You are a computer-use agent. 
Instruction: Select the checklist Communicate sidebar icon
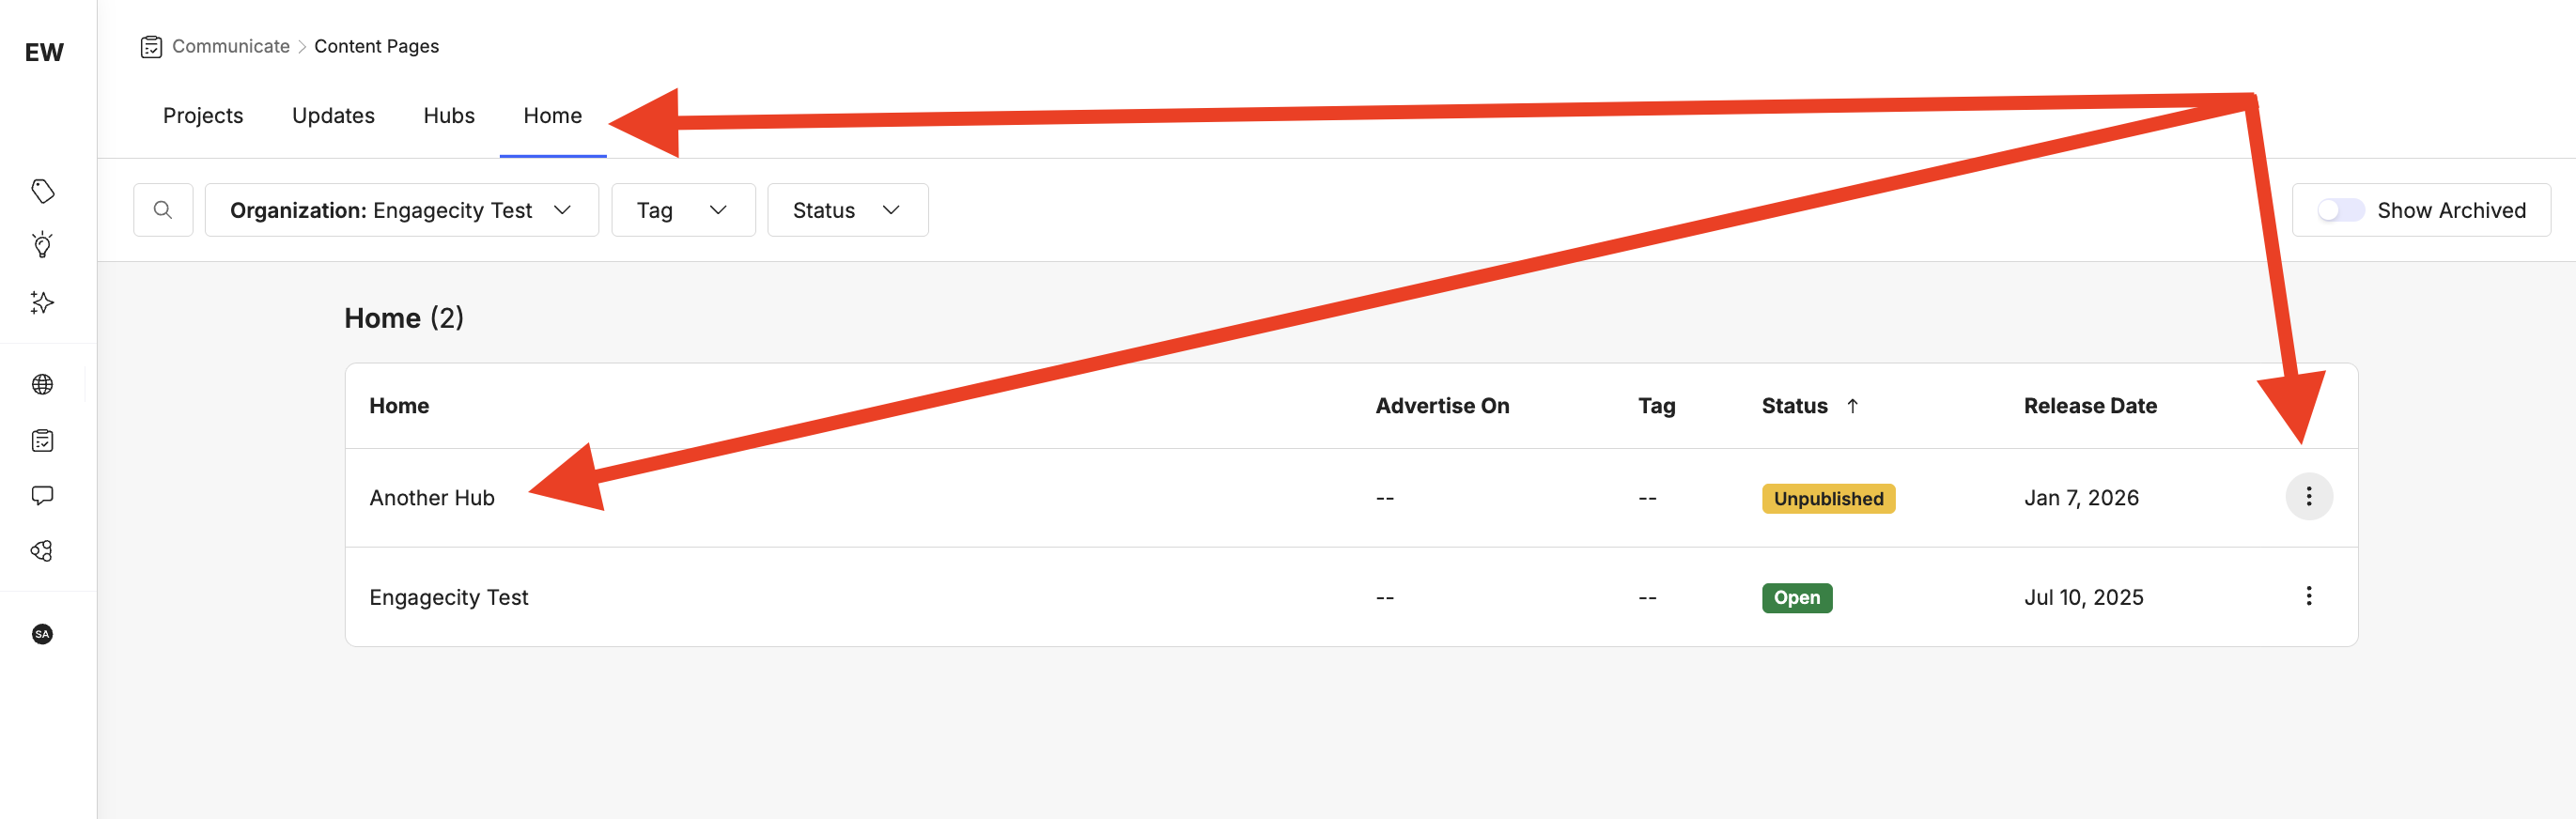click(42, 440)
